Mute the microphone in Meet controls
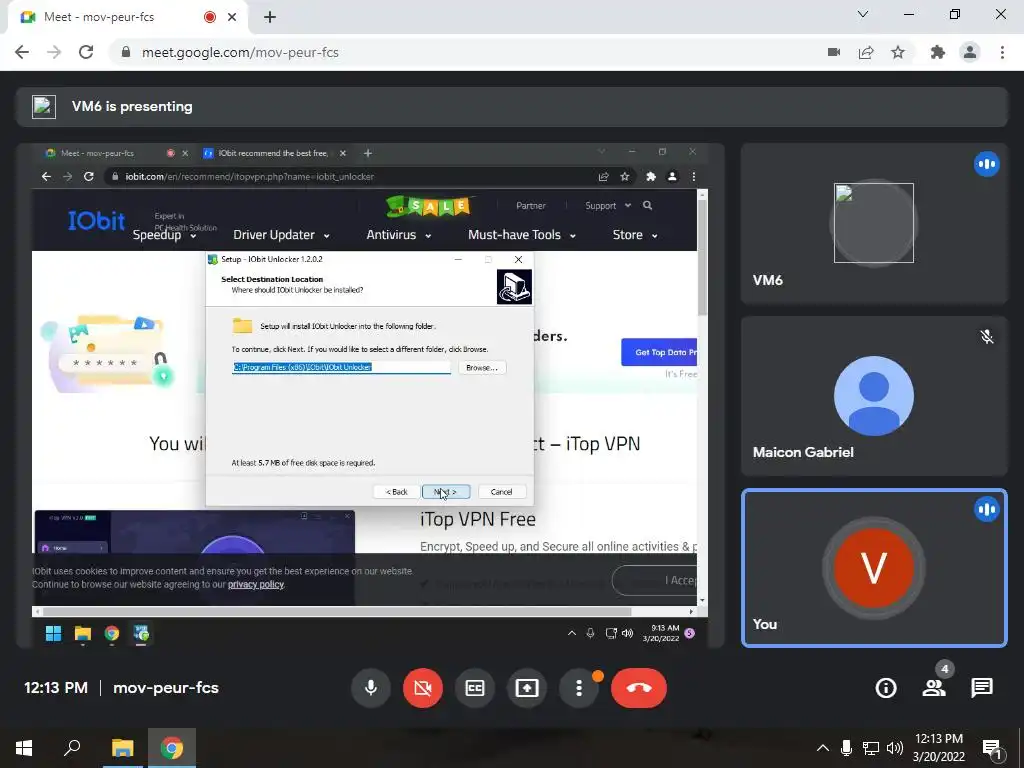 coord(371,688)
